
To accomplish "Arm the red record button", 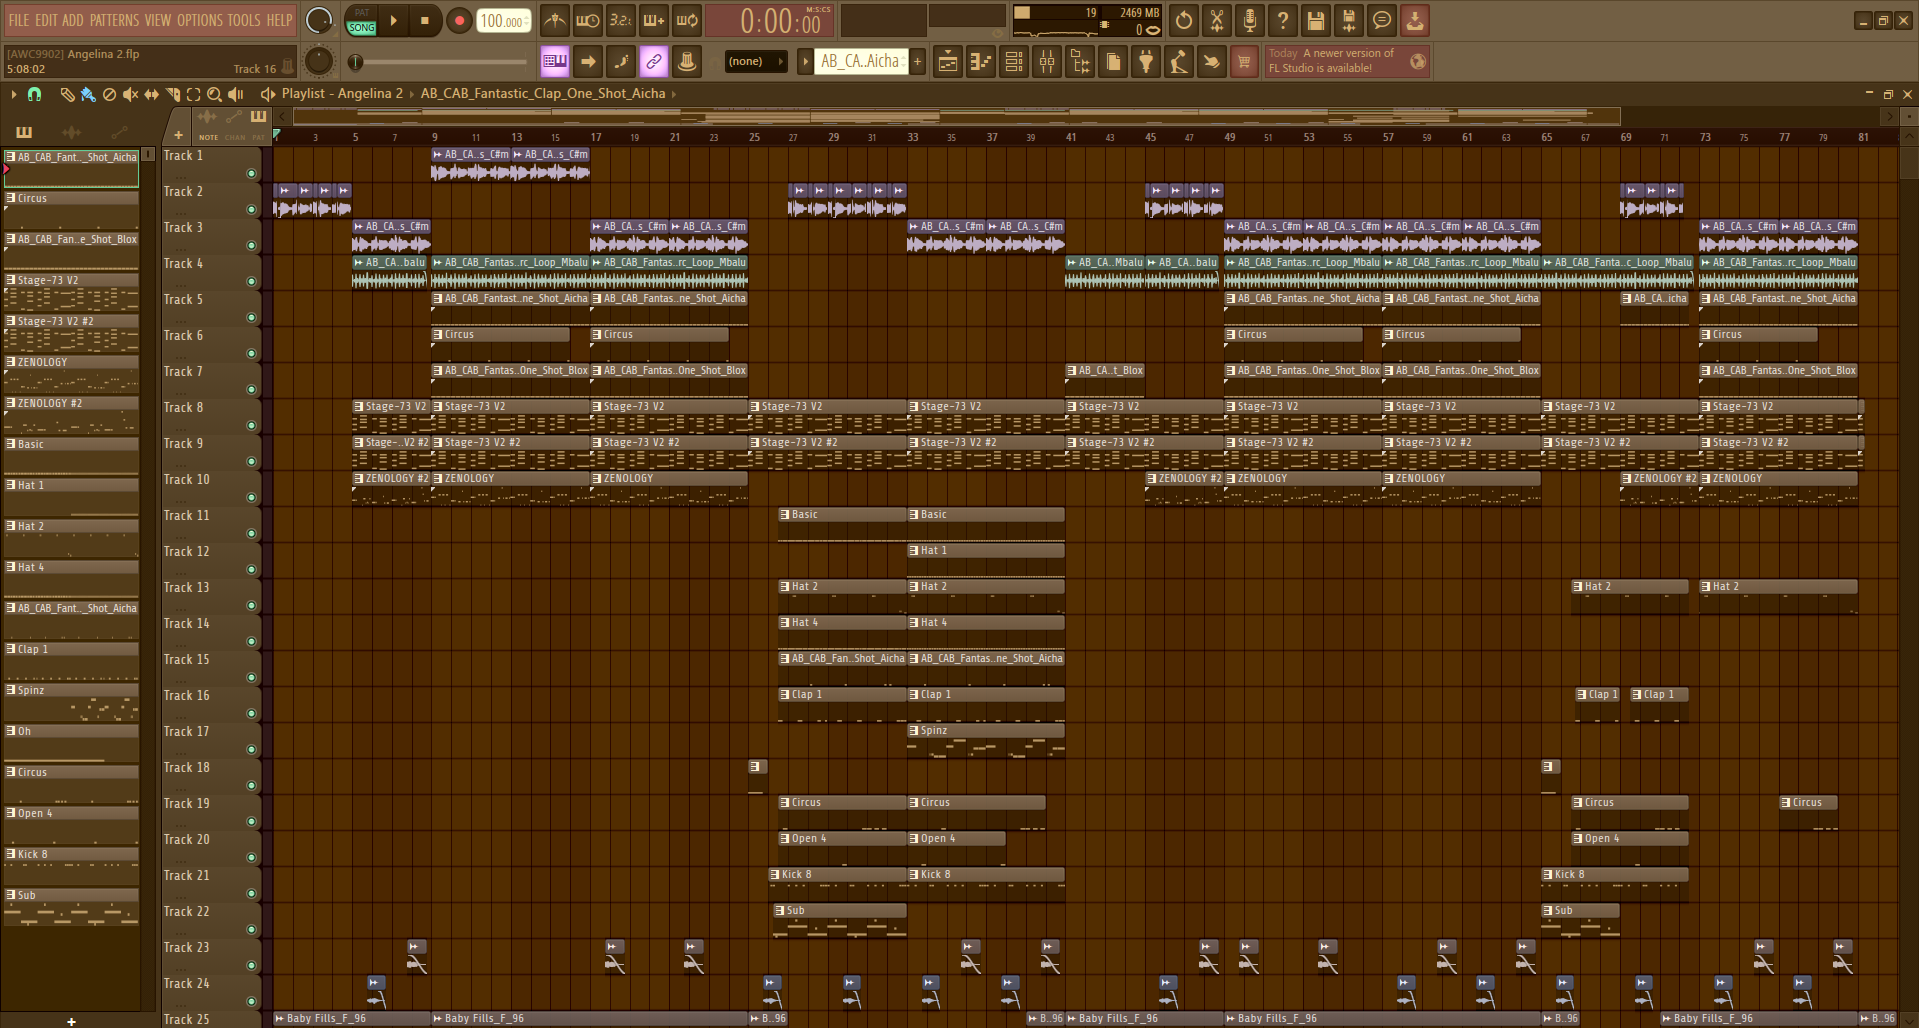I will (x=459, y=21).
